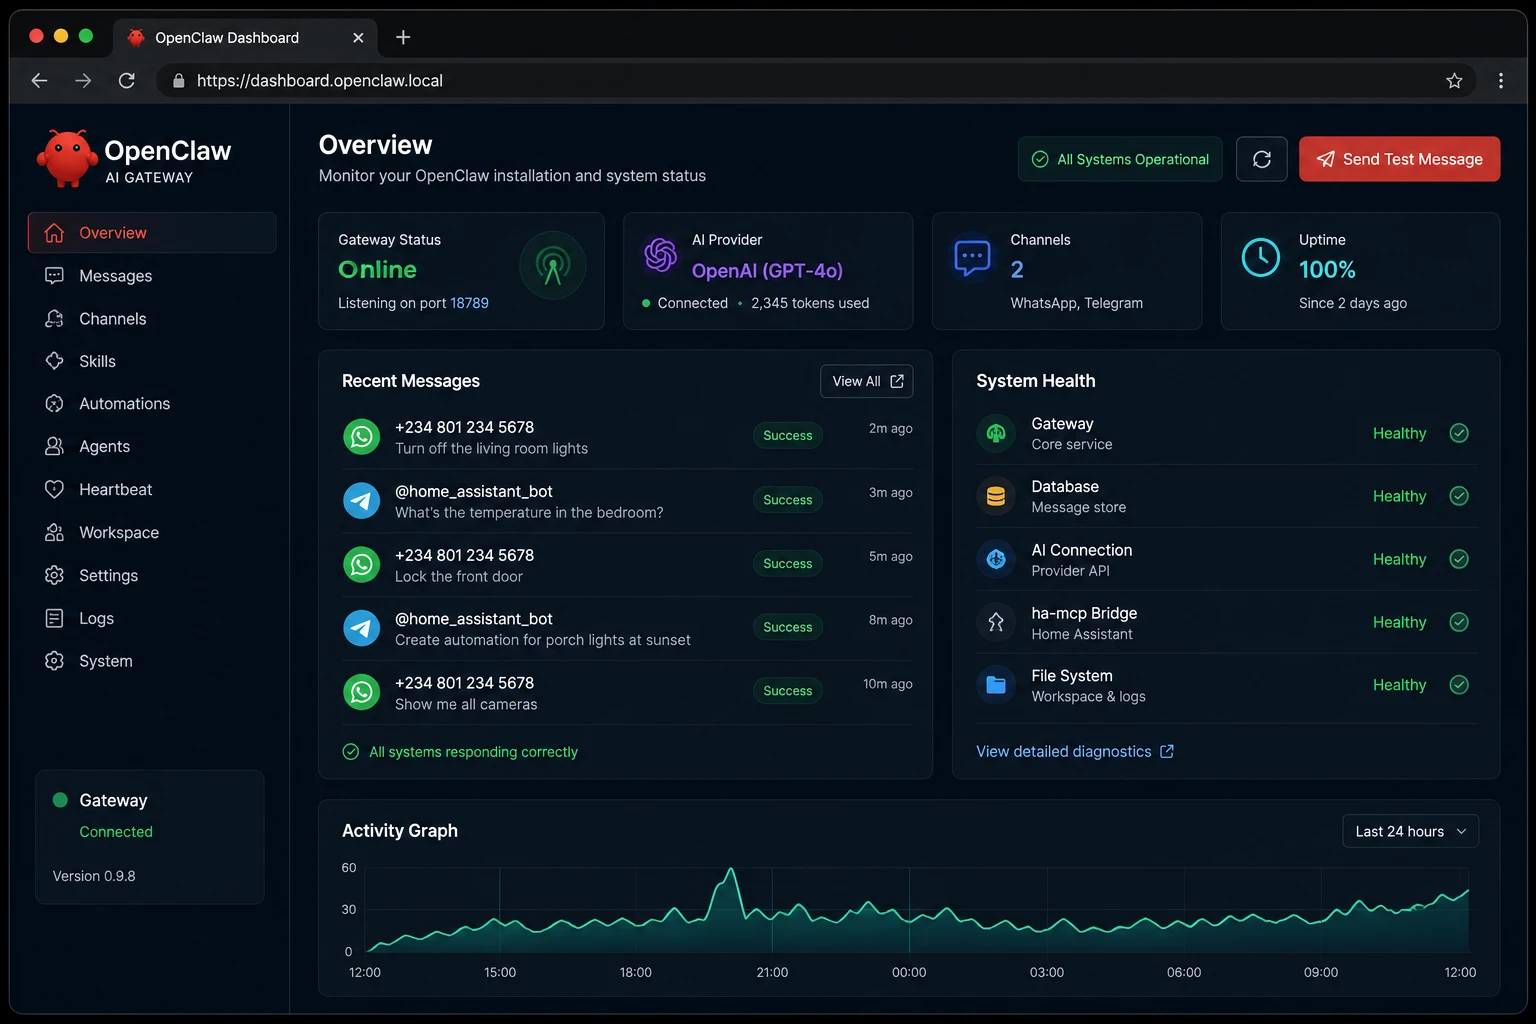Open Logs in the sidebar
This screenshot has width=1536, height=1024.
152,618
